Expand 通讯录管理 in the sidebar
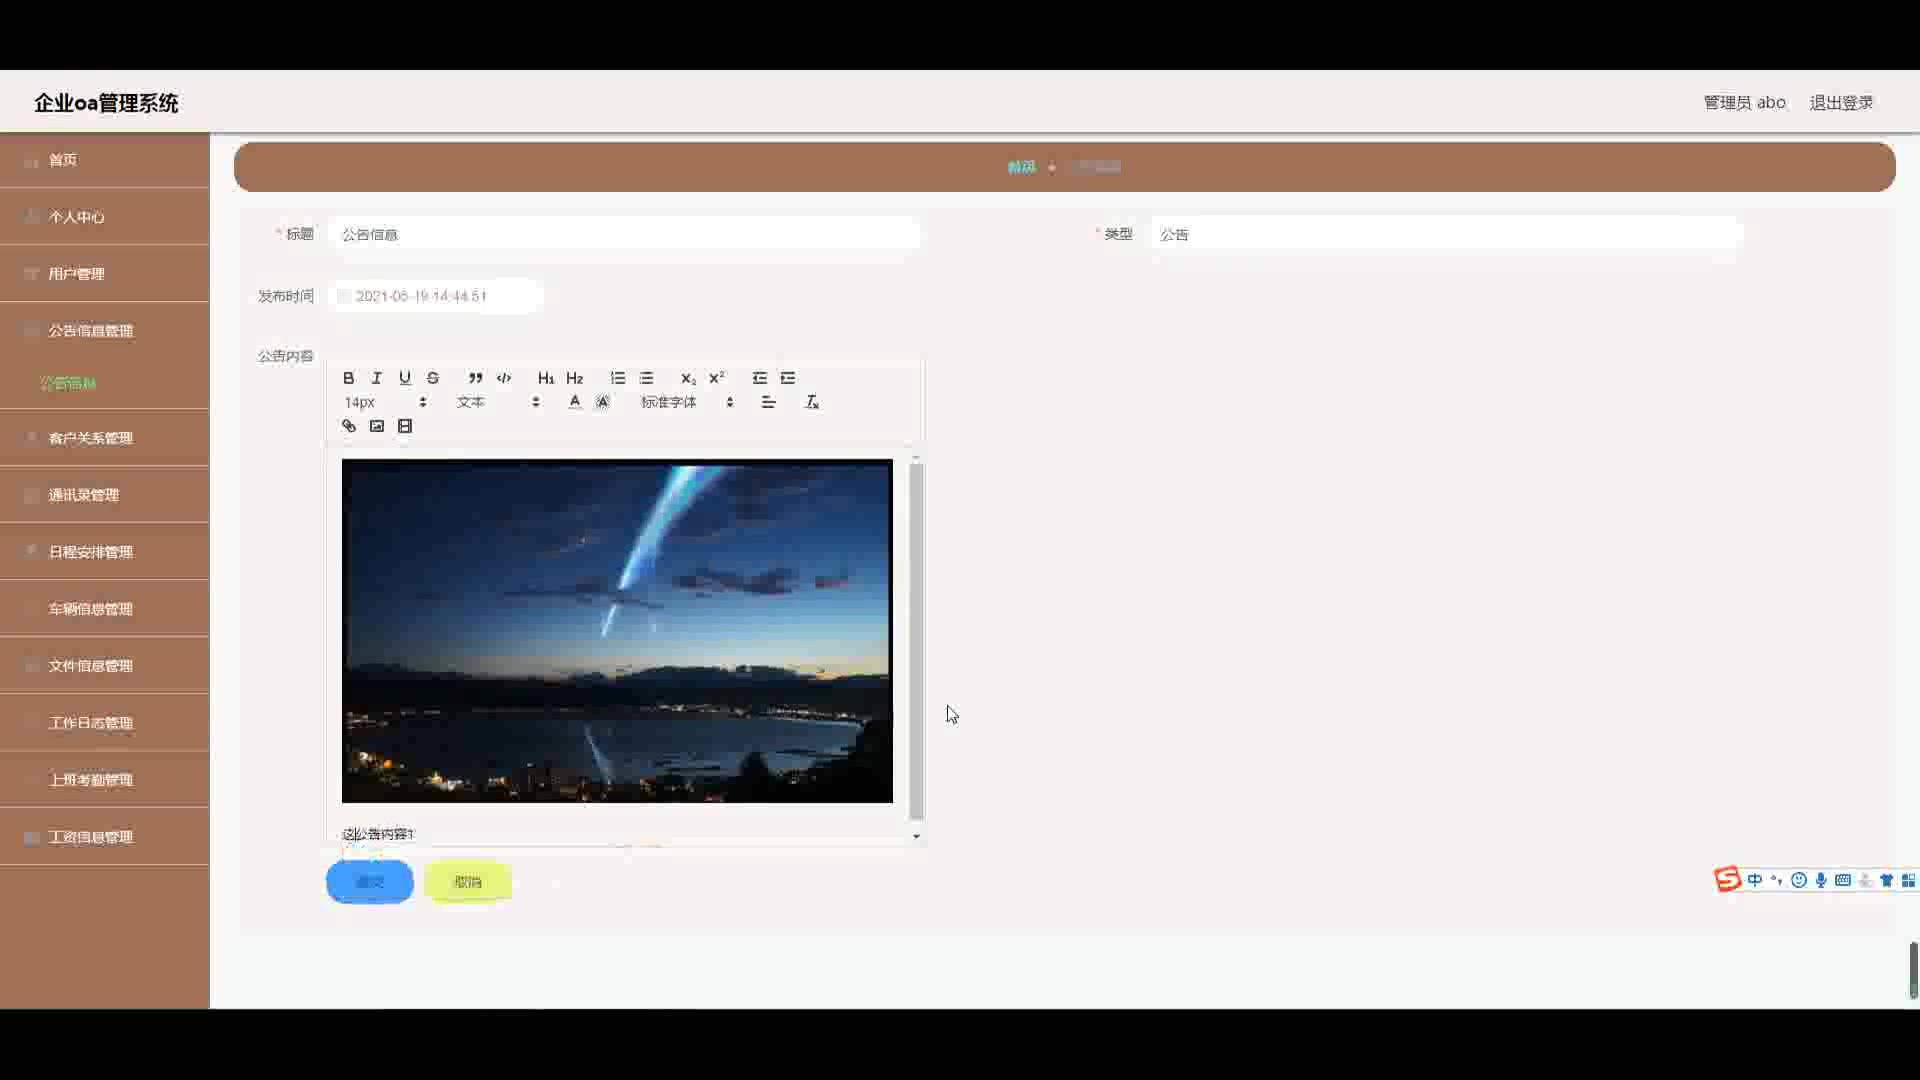This screenshot has width=1920, height=1080. [x=105, y=495]
